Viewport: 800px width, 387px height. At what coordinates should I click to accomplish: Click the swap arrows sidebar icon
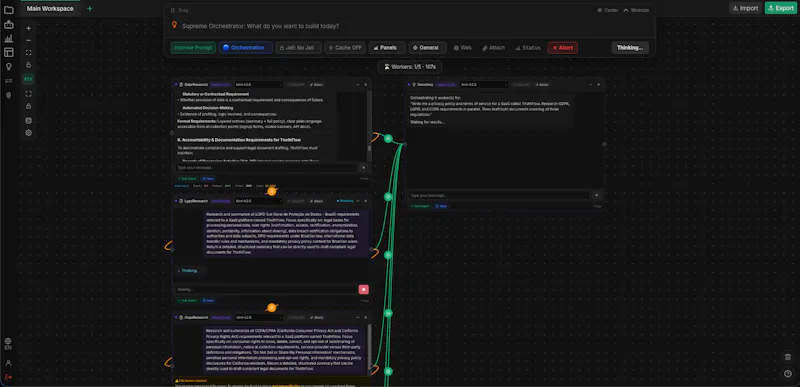point(9,81)
